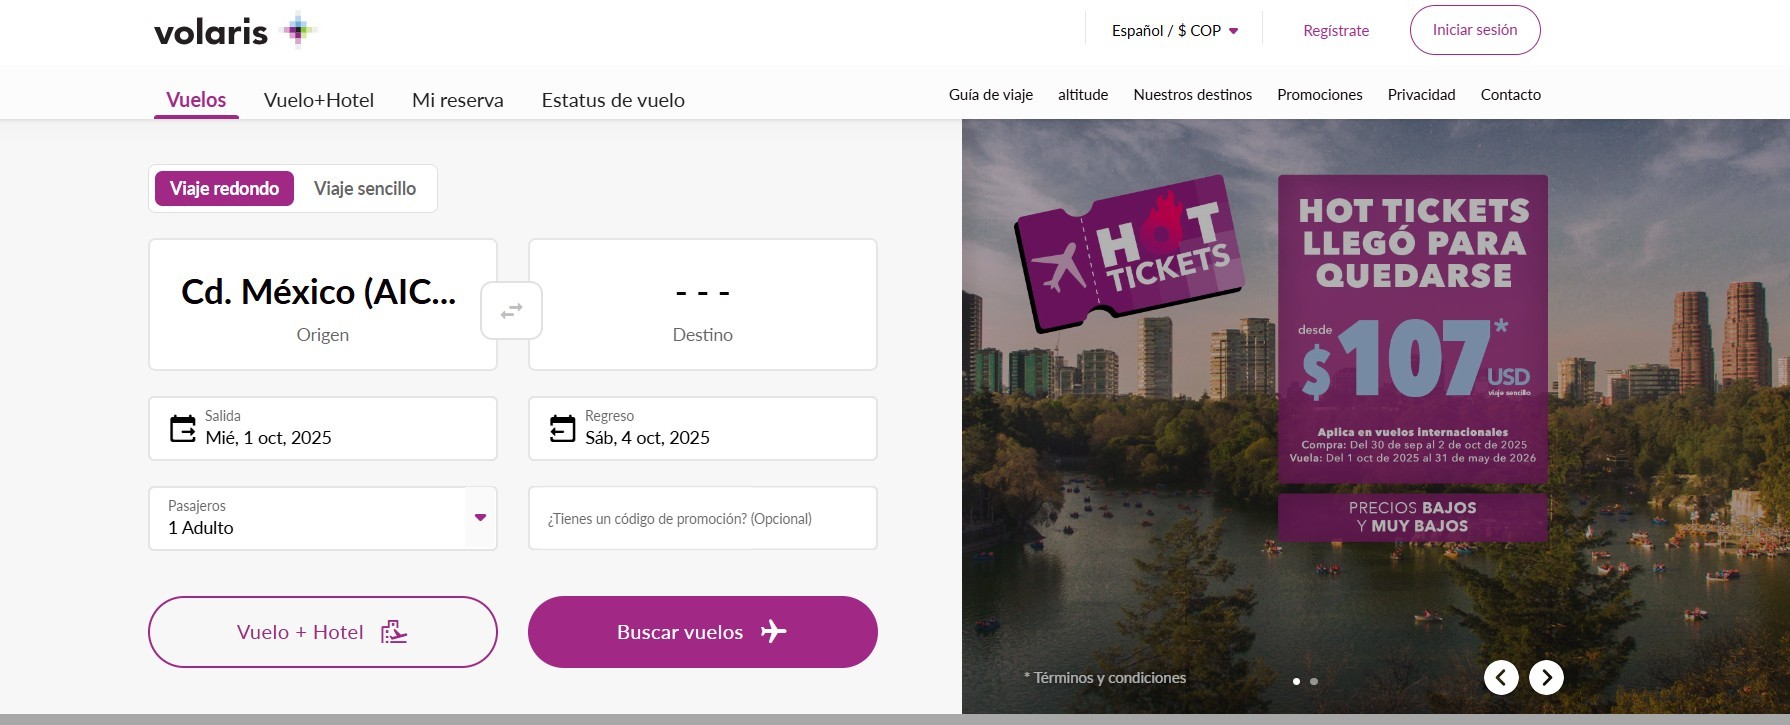Go to the Estatus de vuelo tab

[x=613, y=100]
